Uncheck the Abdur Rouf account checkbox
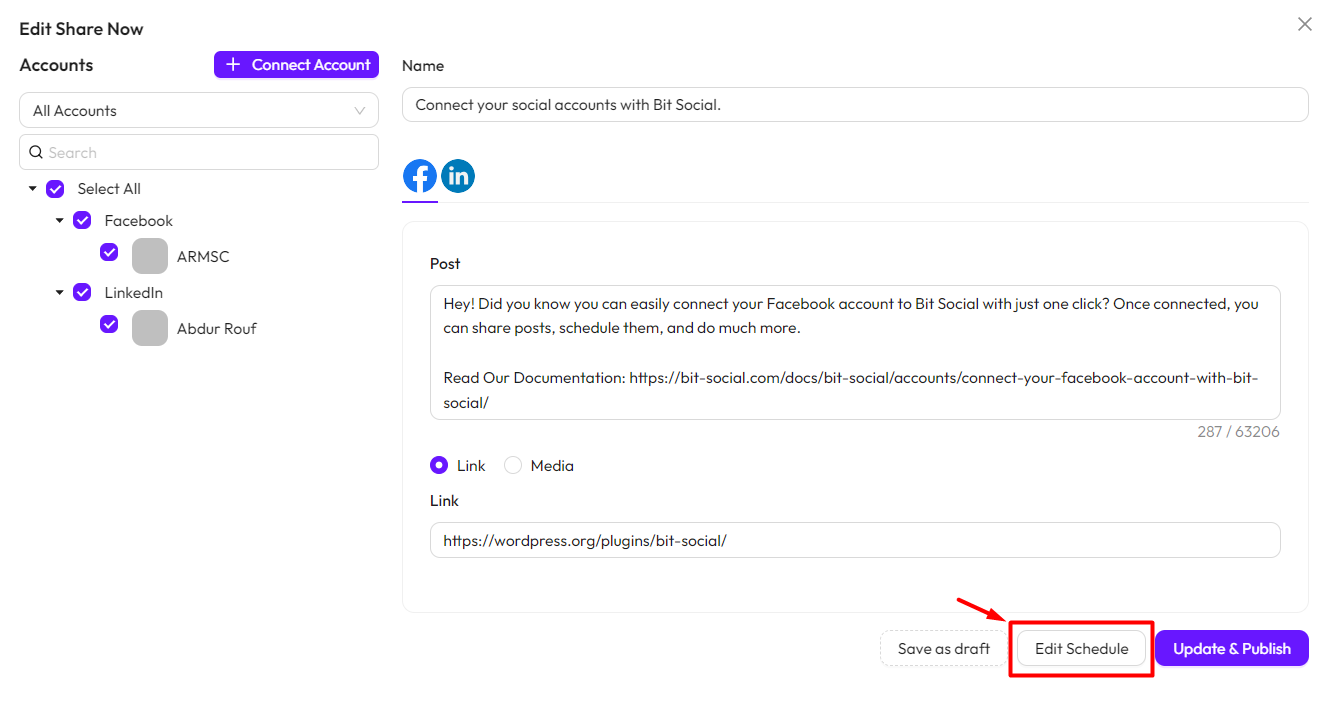Screen dimensions: 1324x707 coord(109,324)
